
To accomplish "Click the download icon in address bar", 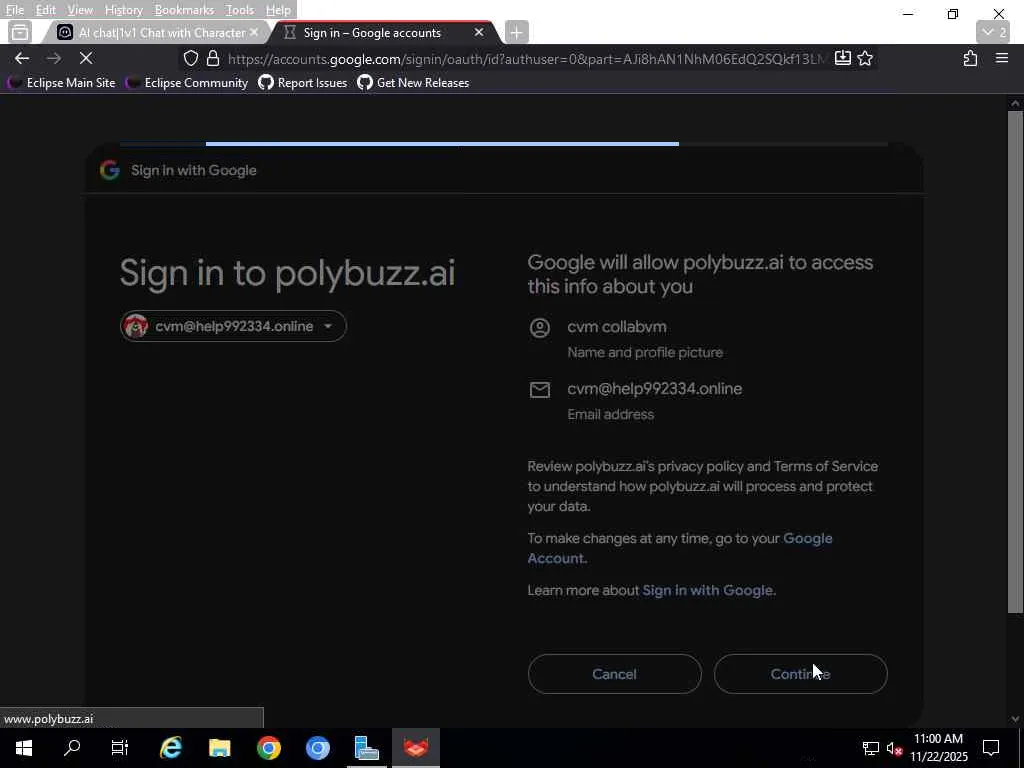I will coord(842,58).
